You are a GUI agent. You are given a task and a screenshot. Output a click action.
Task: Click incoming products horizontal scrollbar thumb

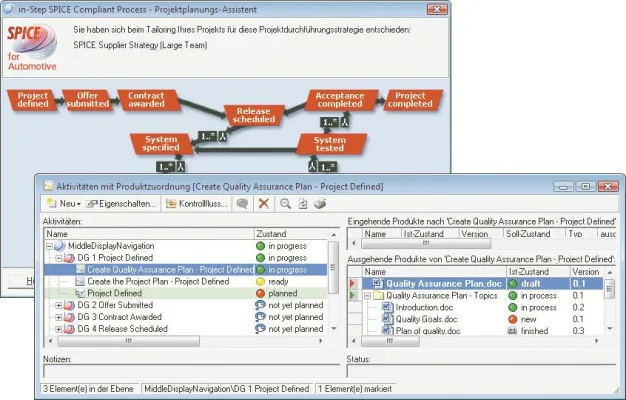point(426,243)
